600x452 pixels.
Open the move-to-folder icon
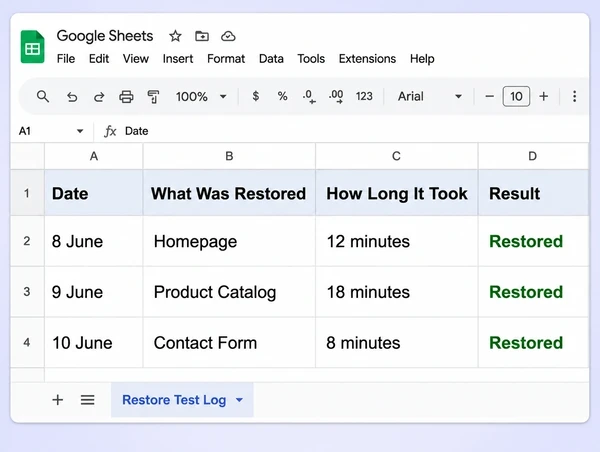pyautogui.click(x=202, y=36)
